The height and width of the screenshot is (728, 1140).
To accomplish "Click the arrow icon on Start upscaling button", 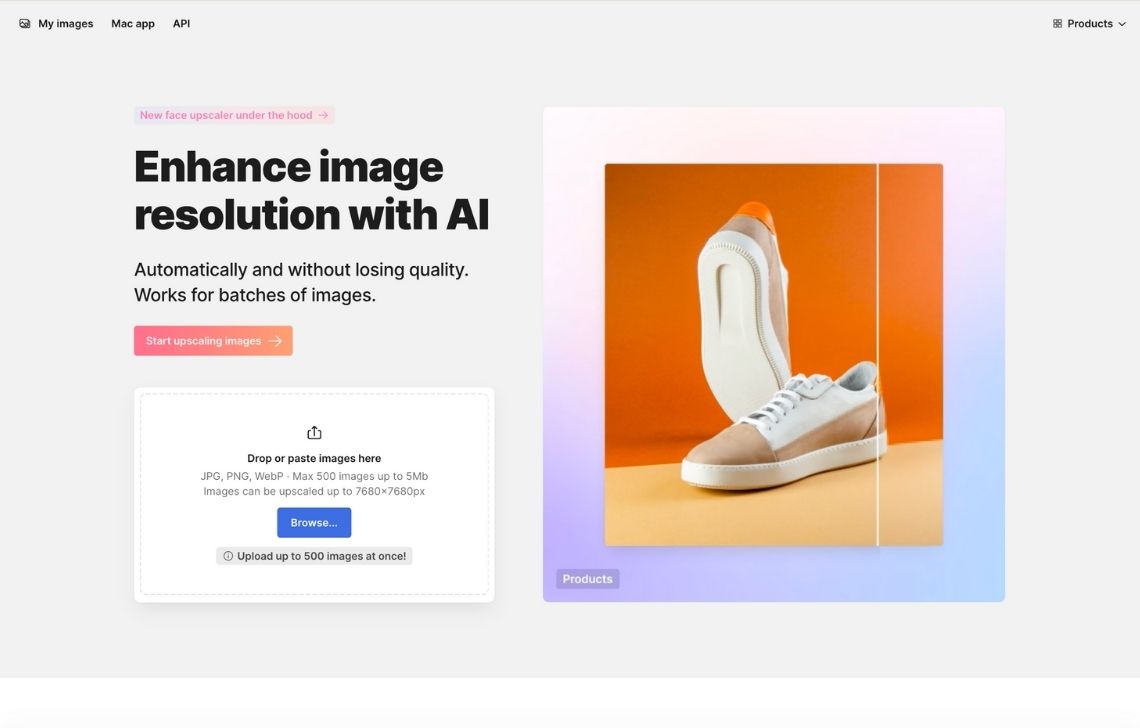I will coord(275,340).
